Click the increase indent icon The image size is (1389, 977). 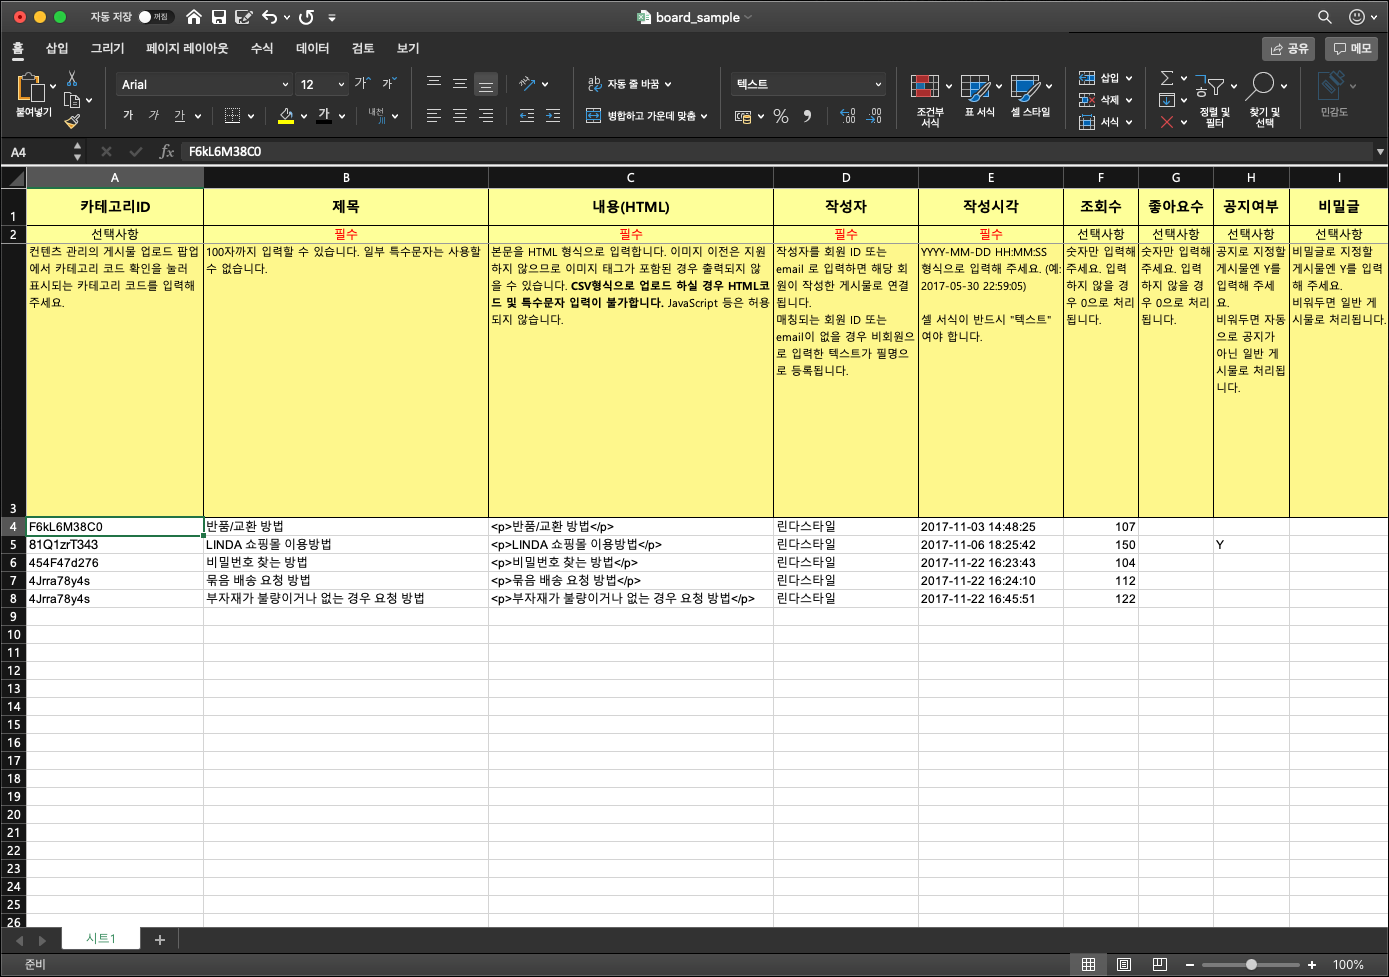(x=553, y=116)
